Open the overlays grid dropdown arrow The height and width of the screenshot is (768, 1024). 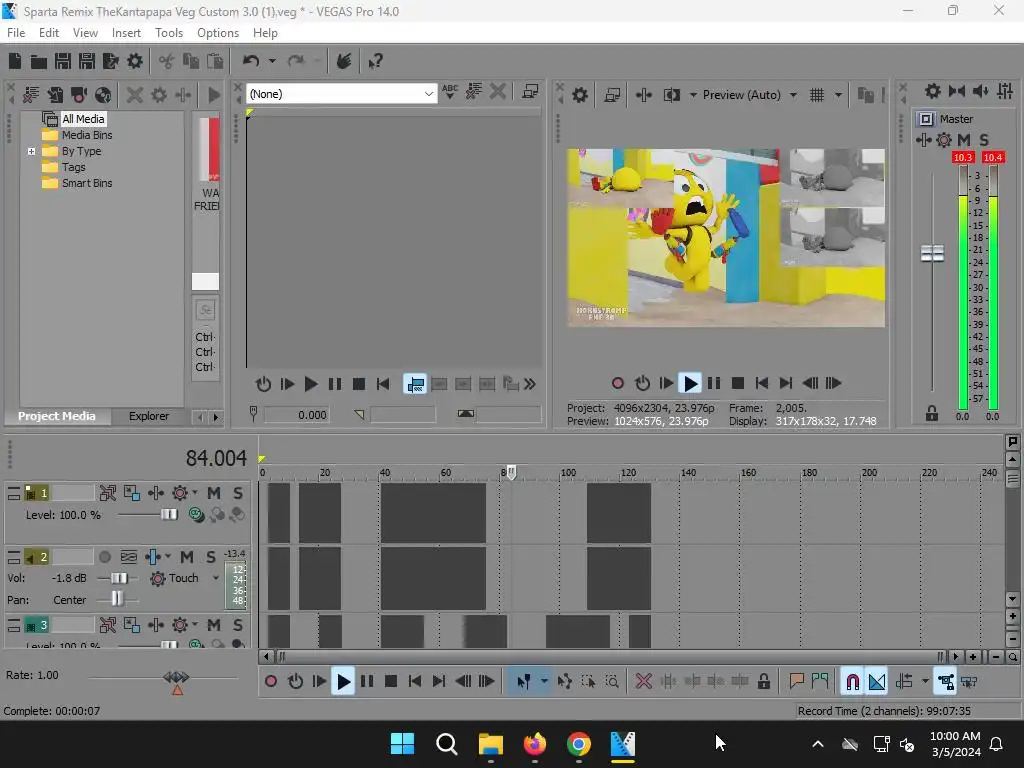pyautogui.click(x=838, y=95)
